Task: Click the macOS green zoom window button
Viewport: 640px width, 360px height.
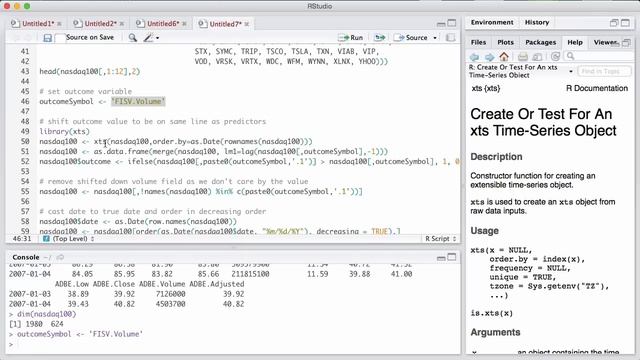Action: (x=27, y=6)
